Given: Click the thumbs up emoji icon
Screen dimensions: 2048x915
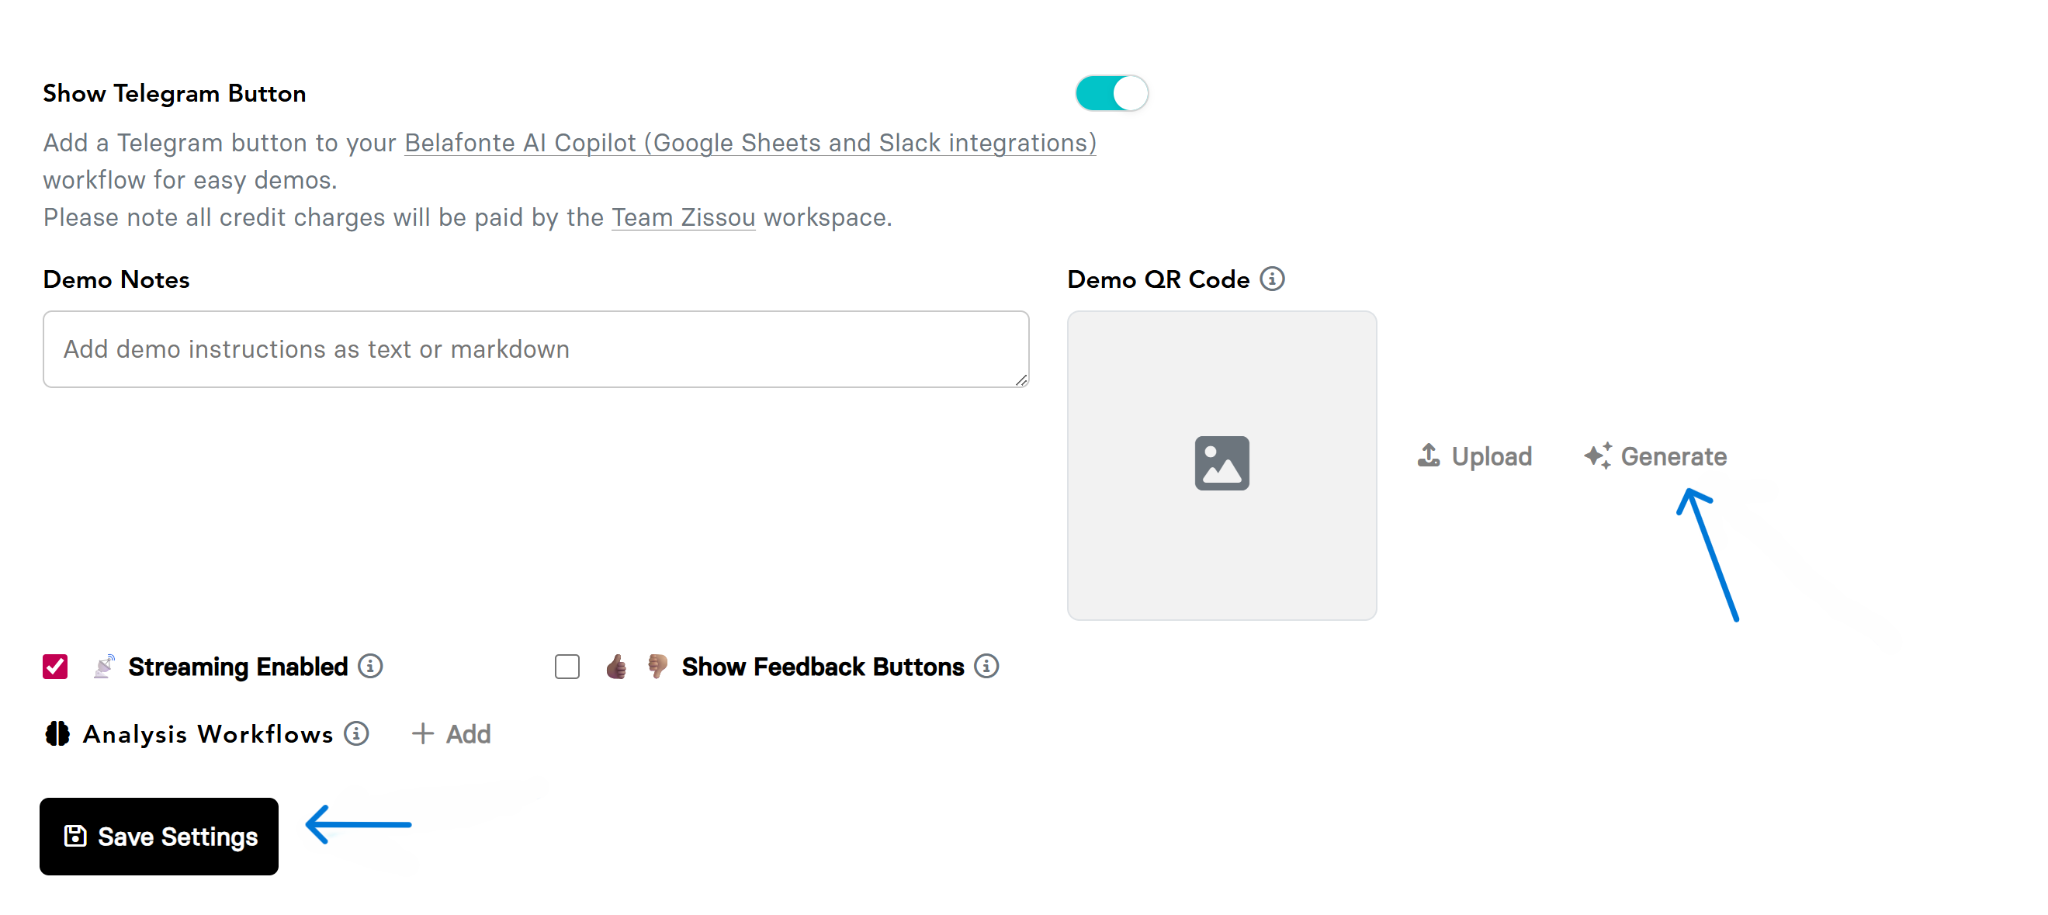Looking at the screenshot, I should point(616,667).
